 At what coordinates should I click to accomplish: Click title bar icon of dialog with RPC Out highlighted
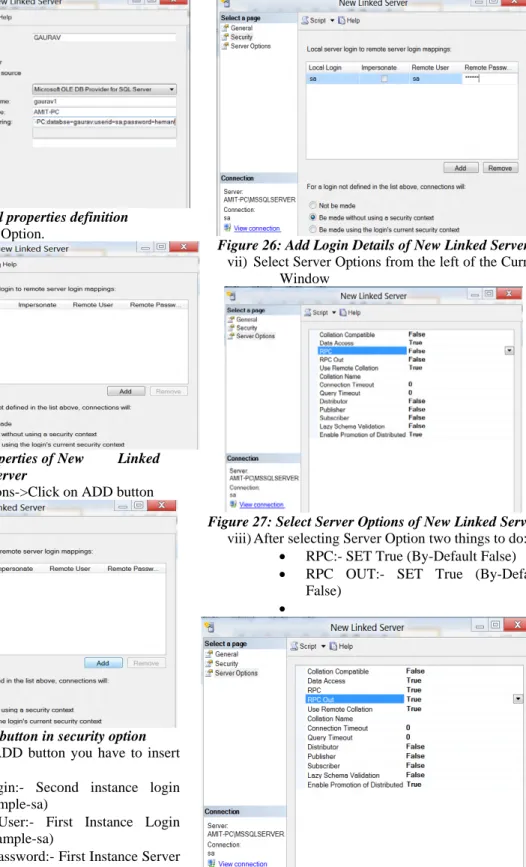click(x=209, y=627)
